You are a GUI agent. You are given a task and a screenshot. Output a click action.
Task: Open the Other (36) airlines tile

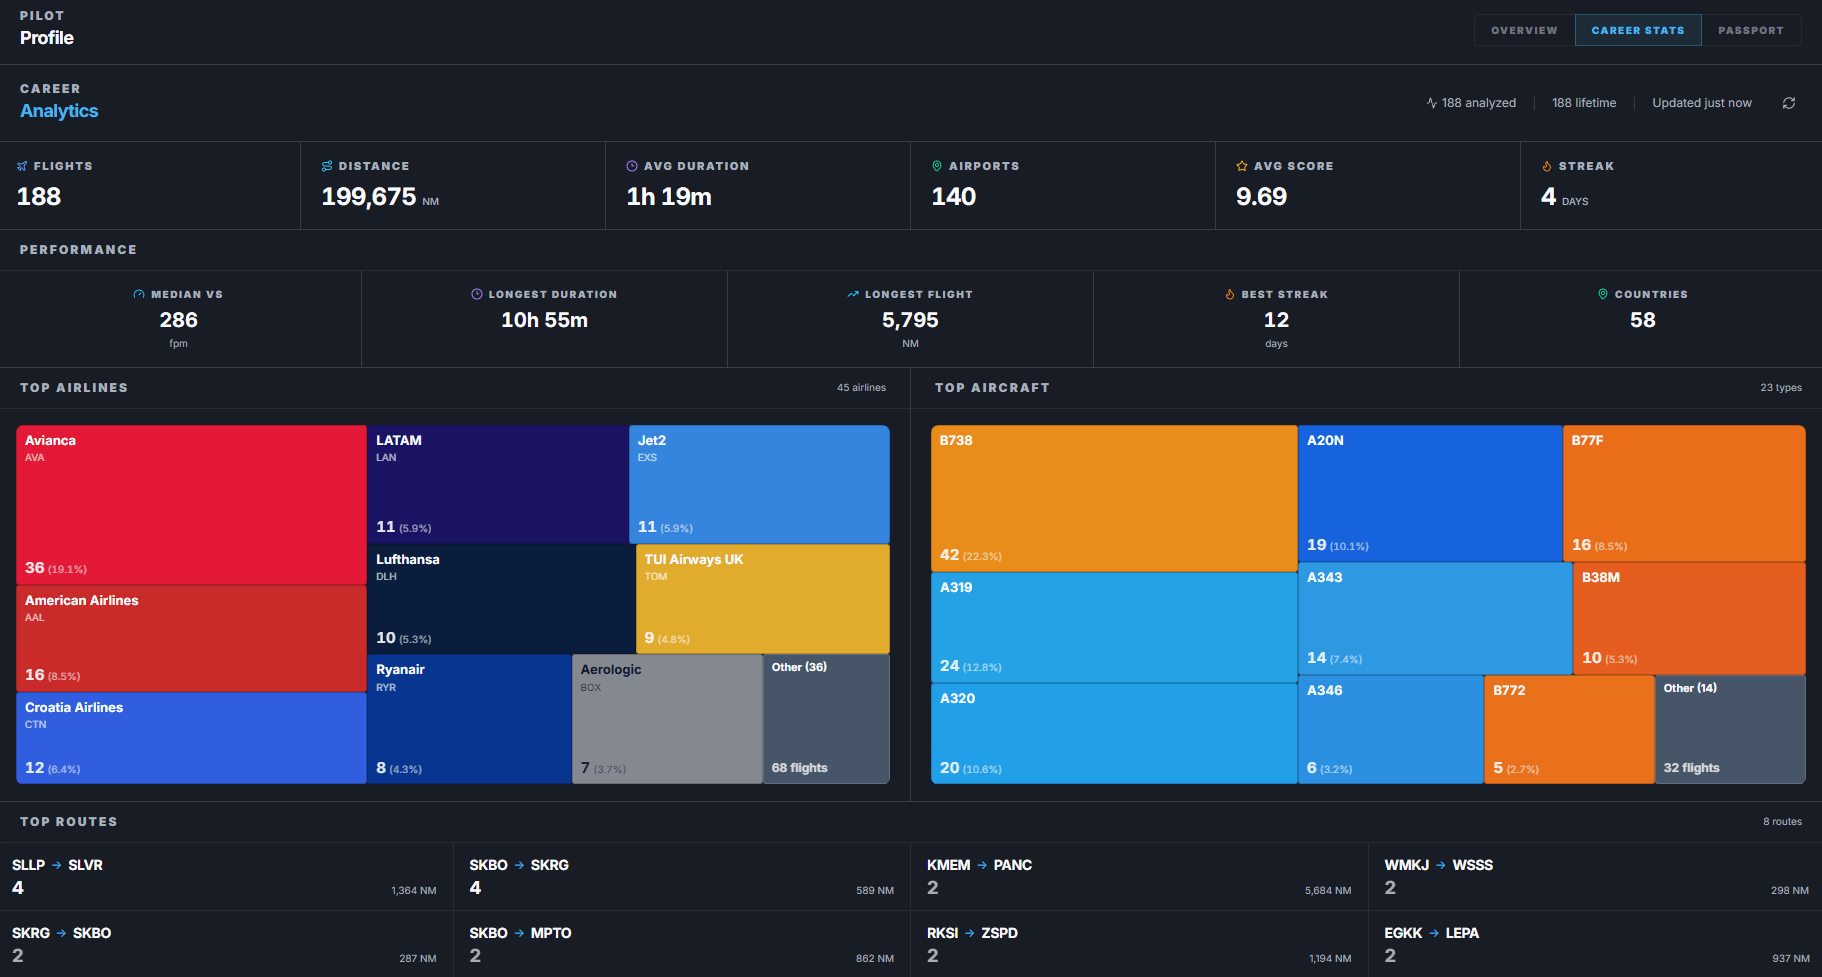[826, 719]
